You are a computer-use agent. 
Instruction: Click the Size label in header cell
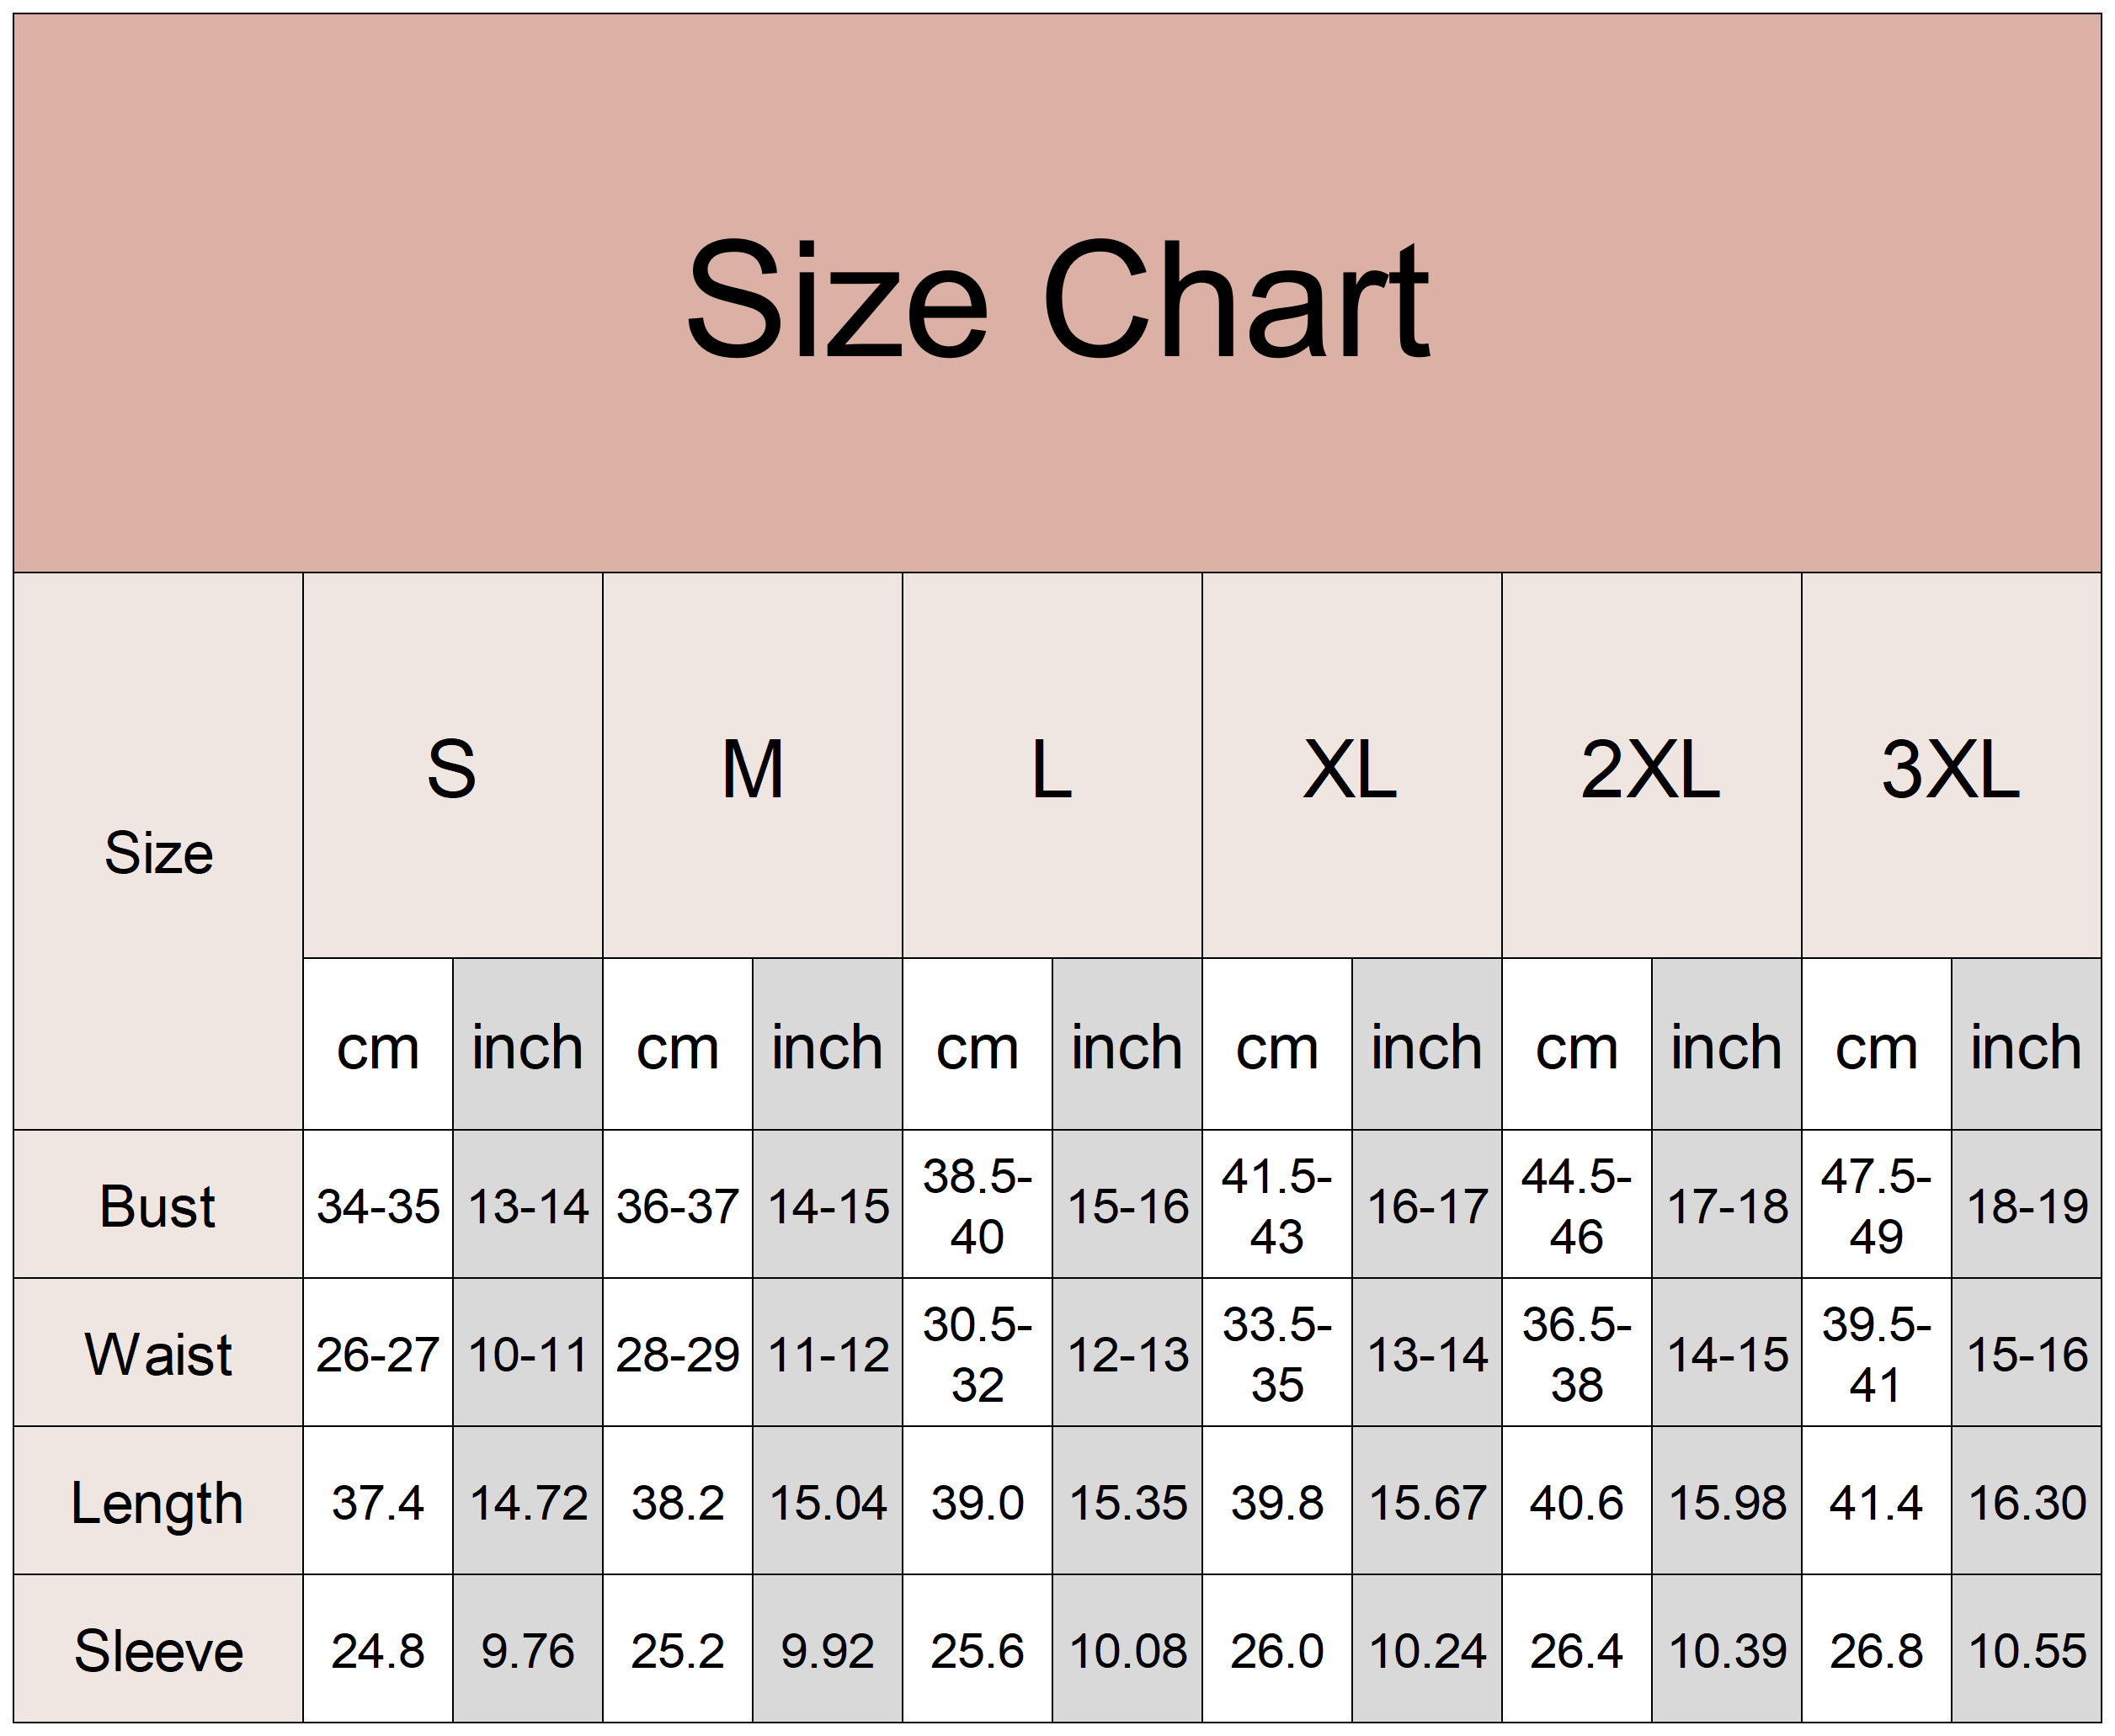point(158,852)
